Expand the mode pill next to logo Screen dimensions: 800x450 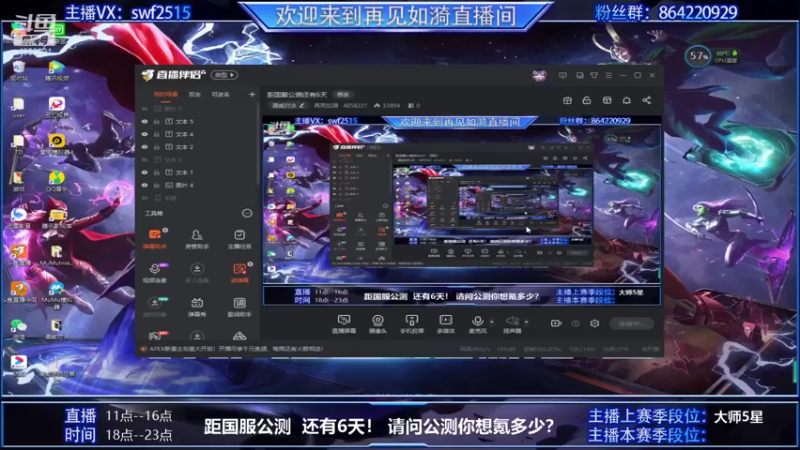tap(224, 75)
